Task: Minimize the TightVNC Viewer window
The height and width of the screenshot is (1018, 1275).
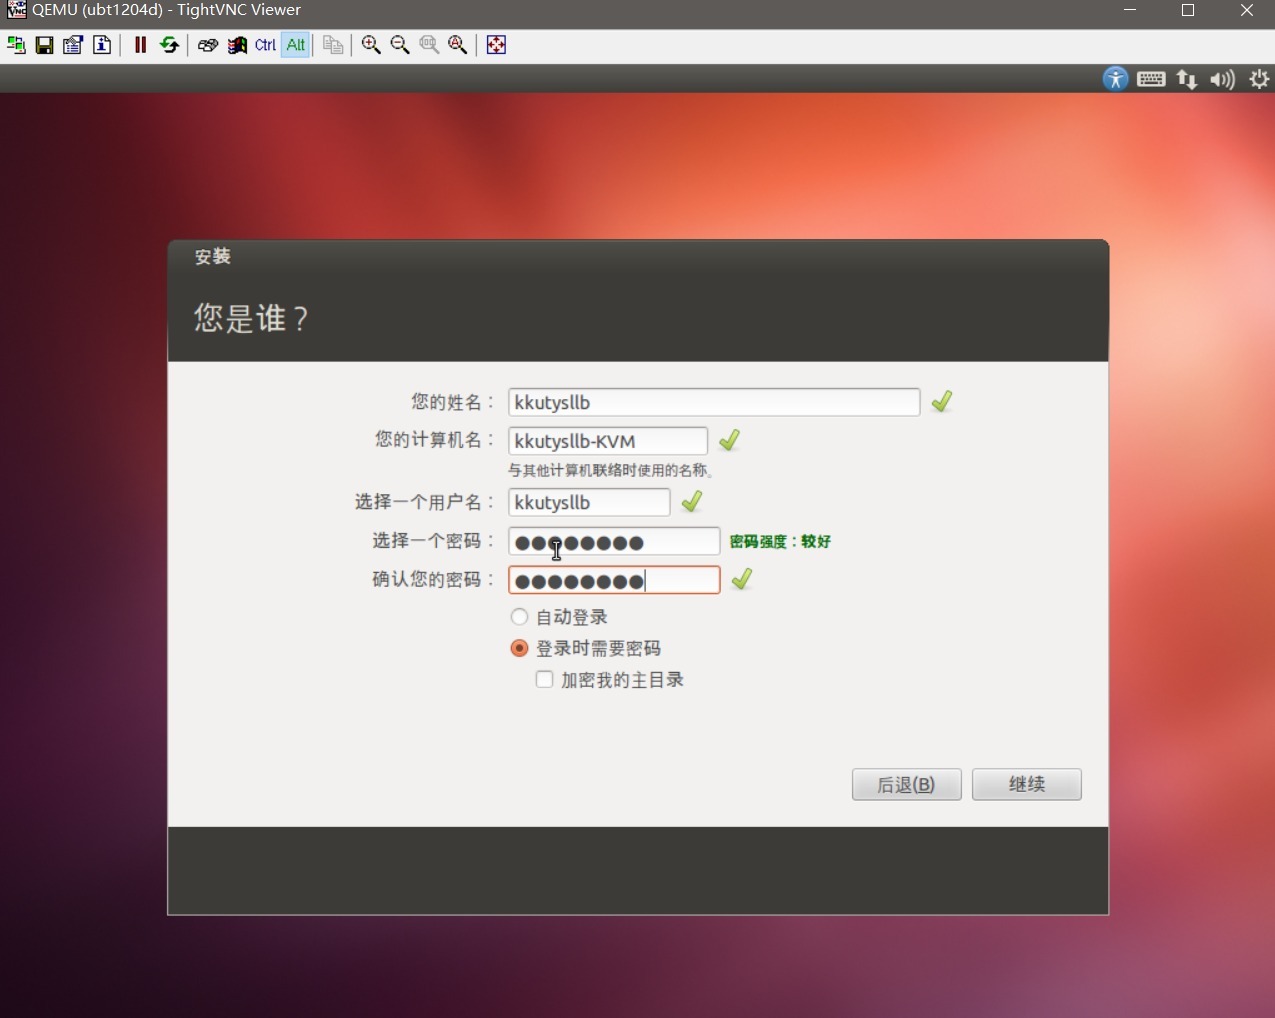Action: pyautogui.click(x=1130, y=10)
